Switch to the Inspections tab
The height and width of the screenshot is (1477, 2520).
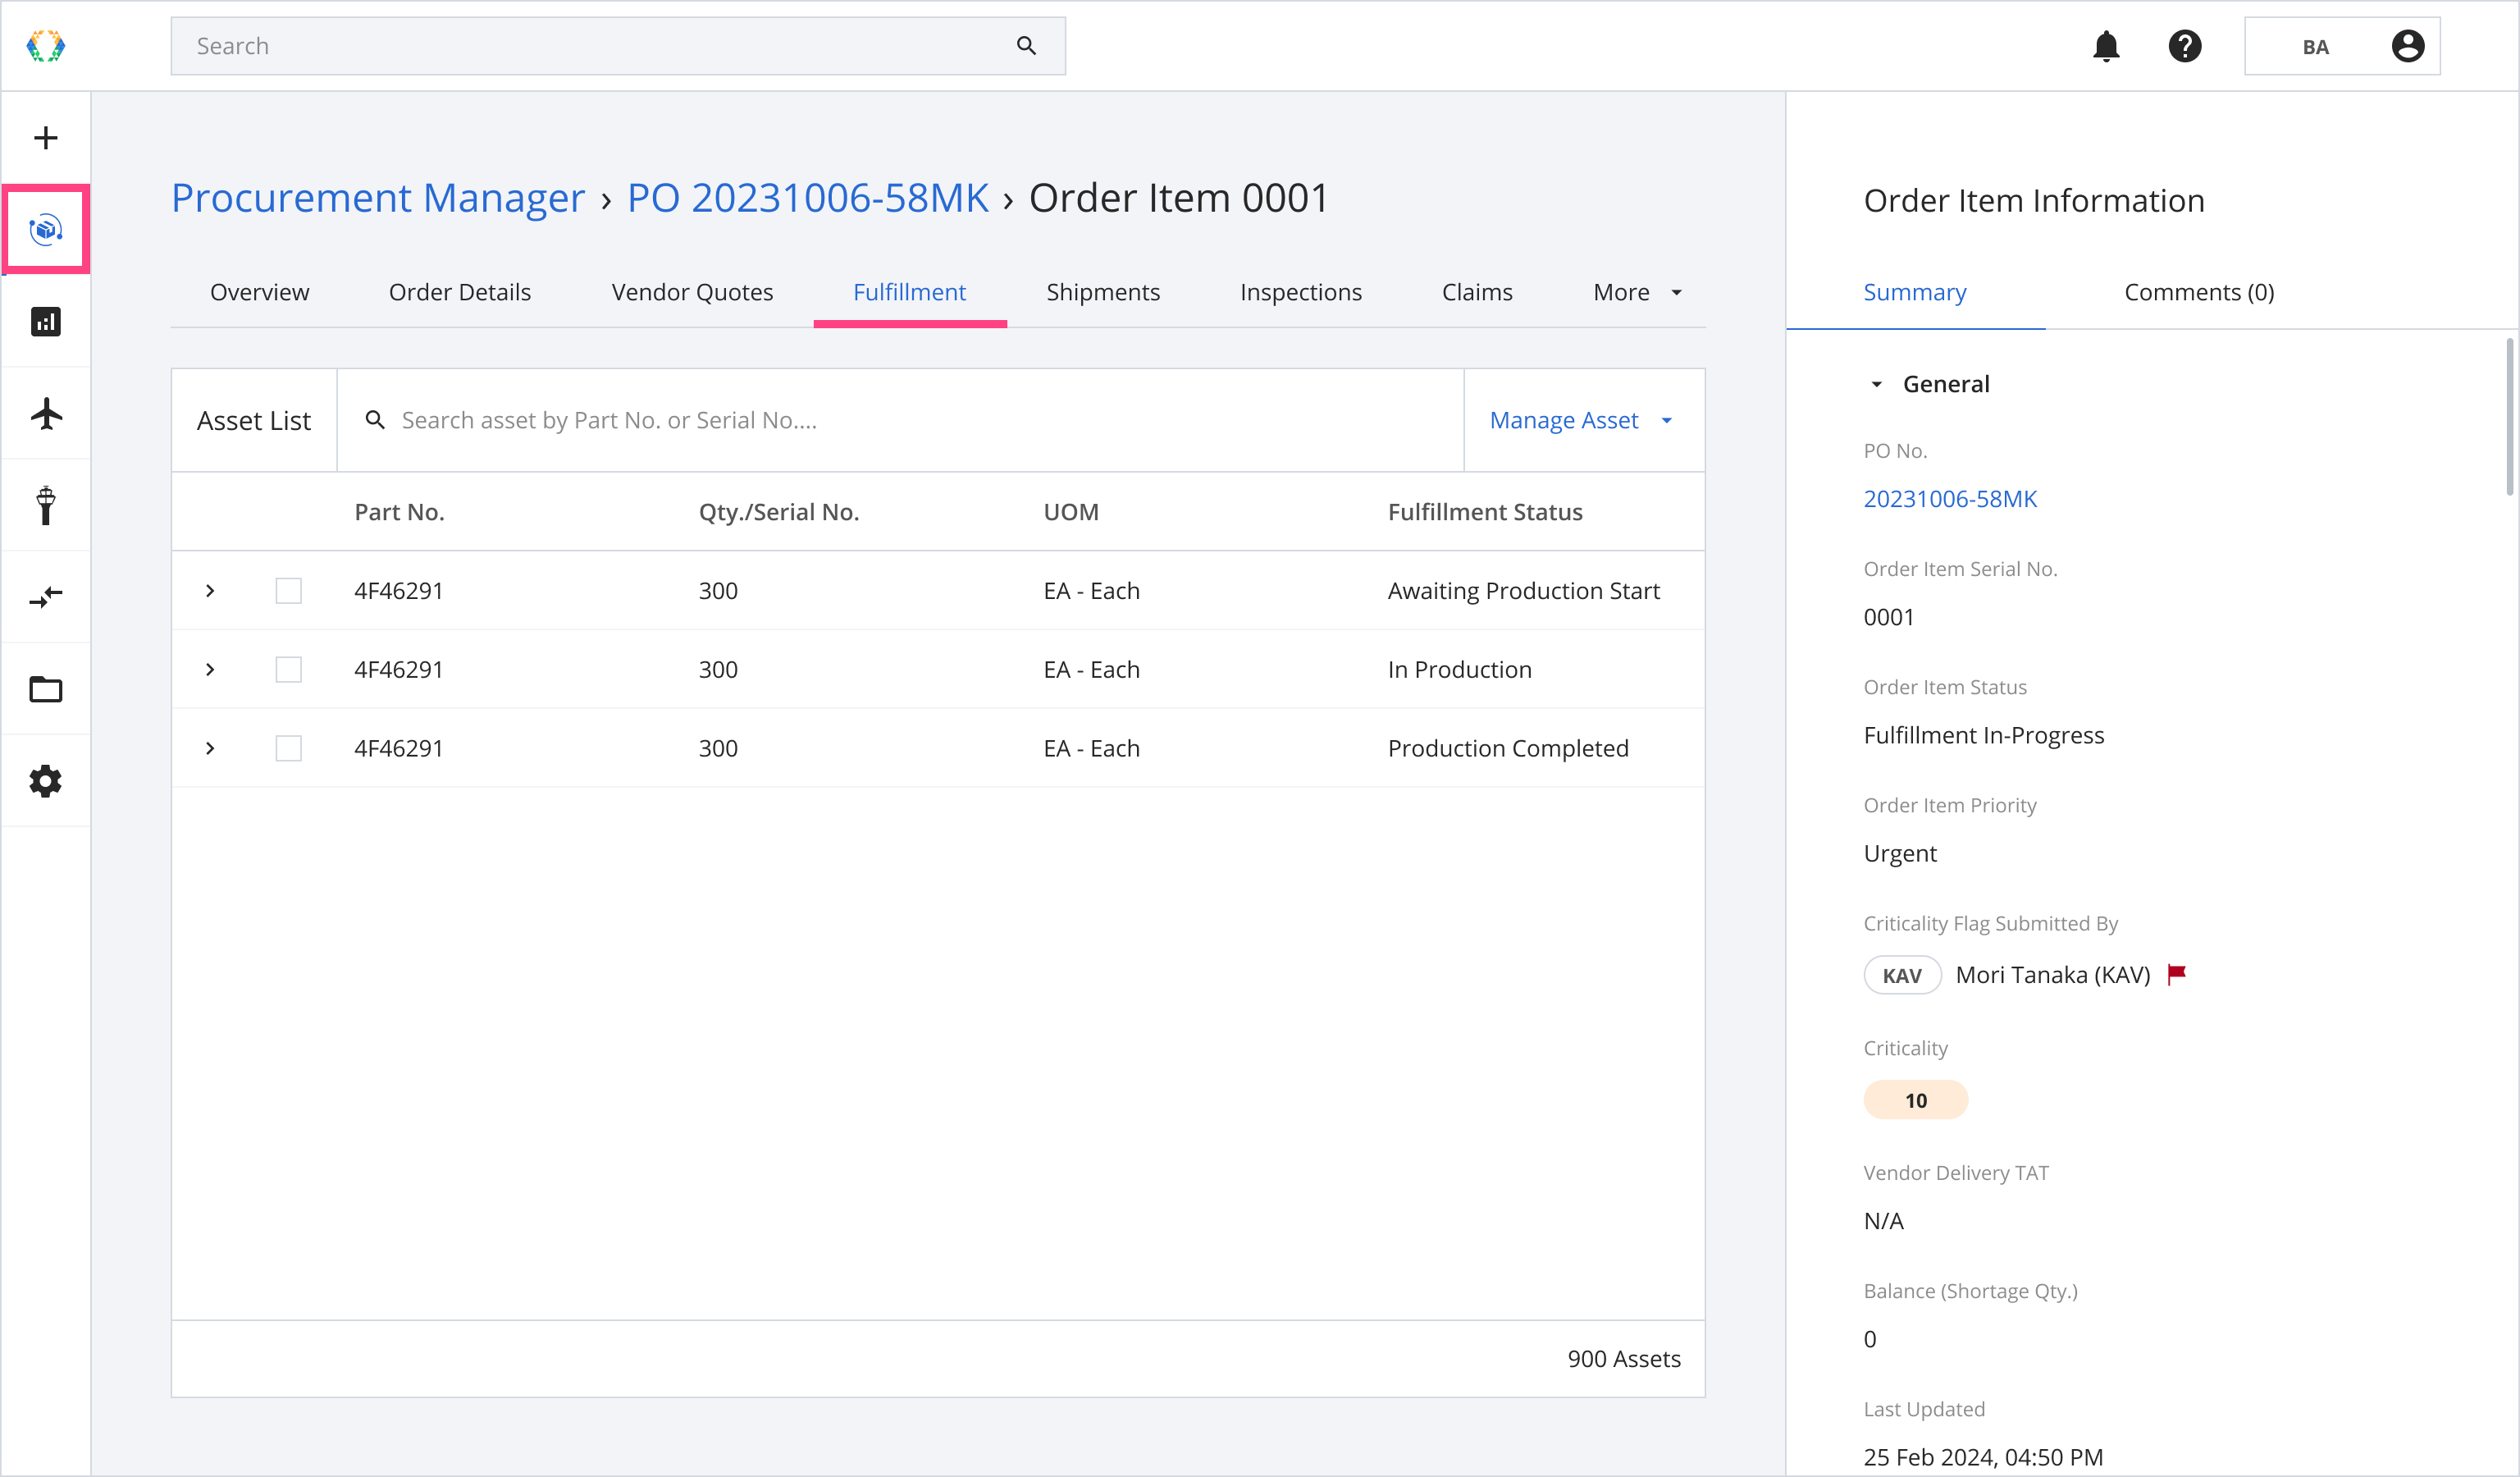pyautogui.click(x=1301, y=292)
